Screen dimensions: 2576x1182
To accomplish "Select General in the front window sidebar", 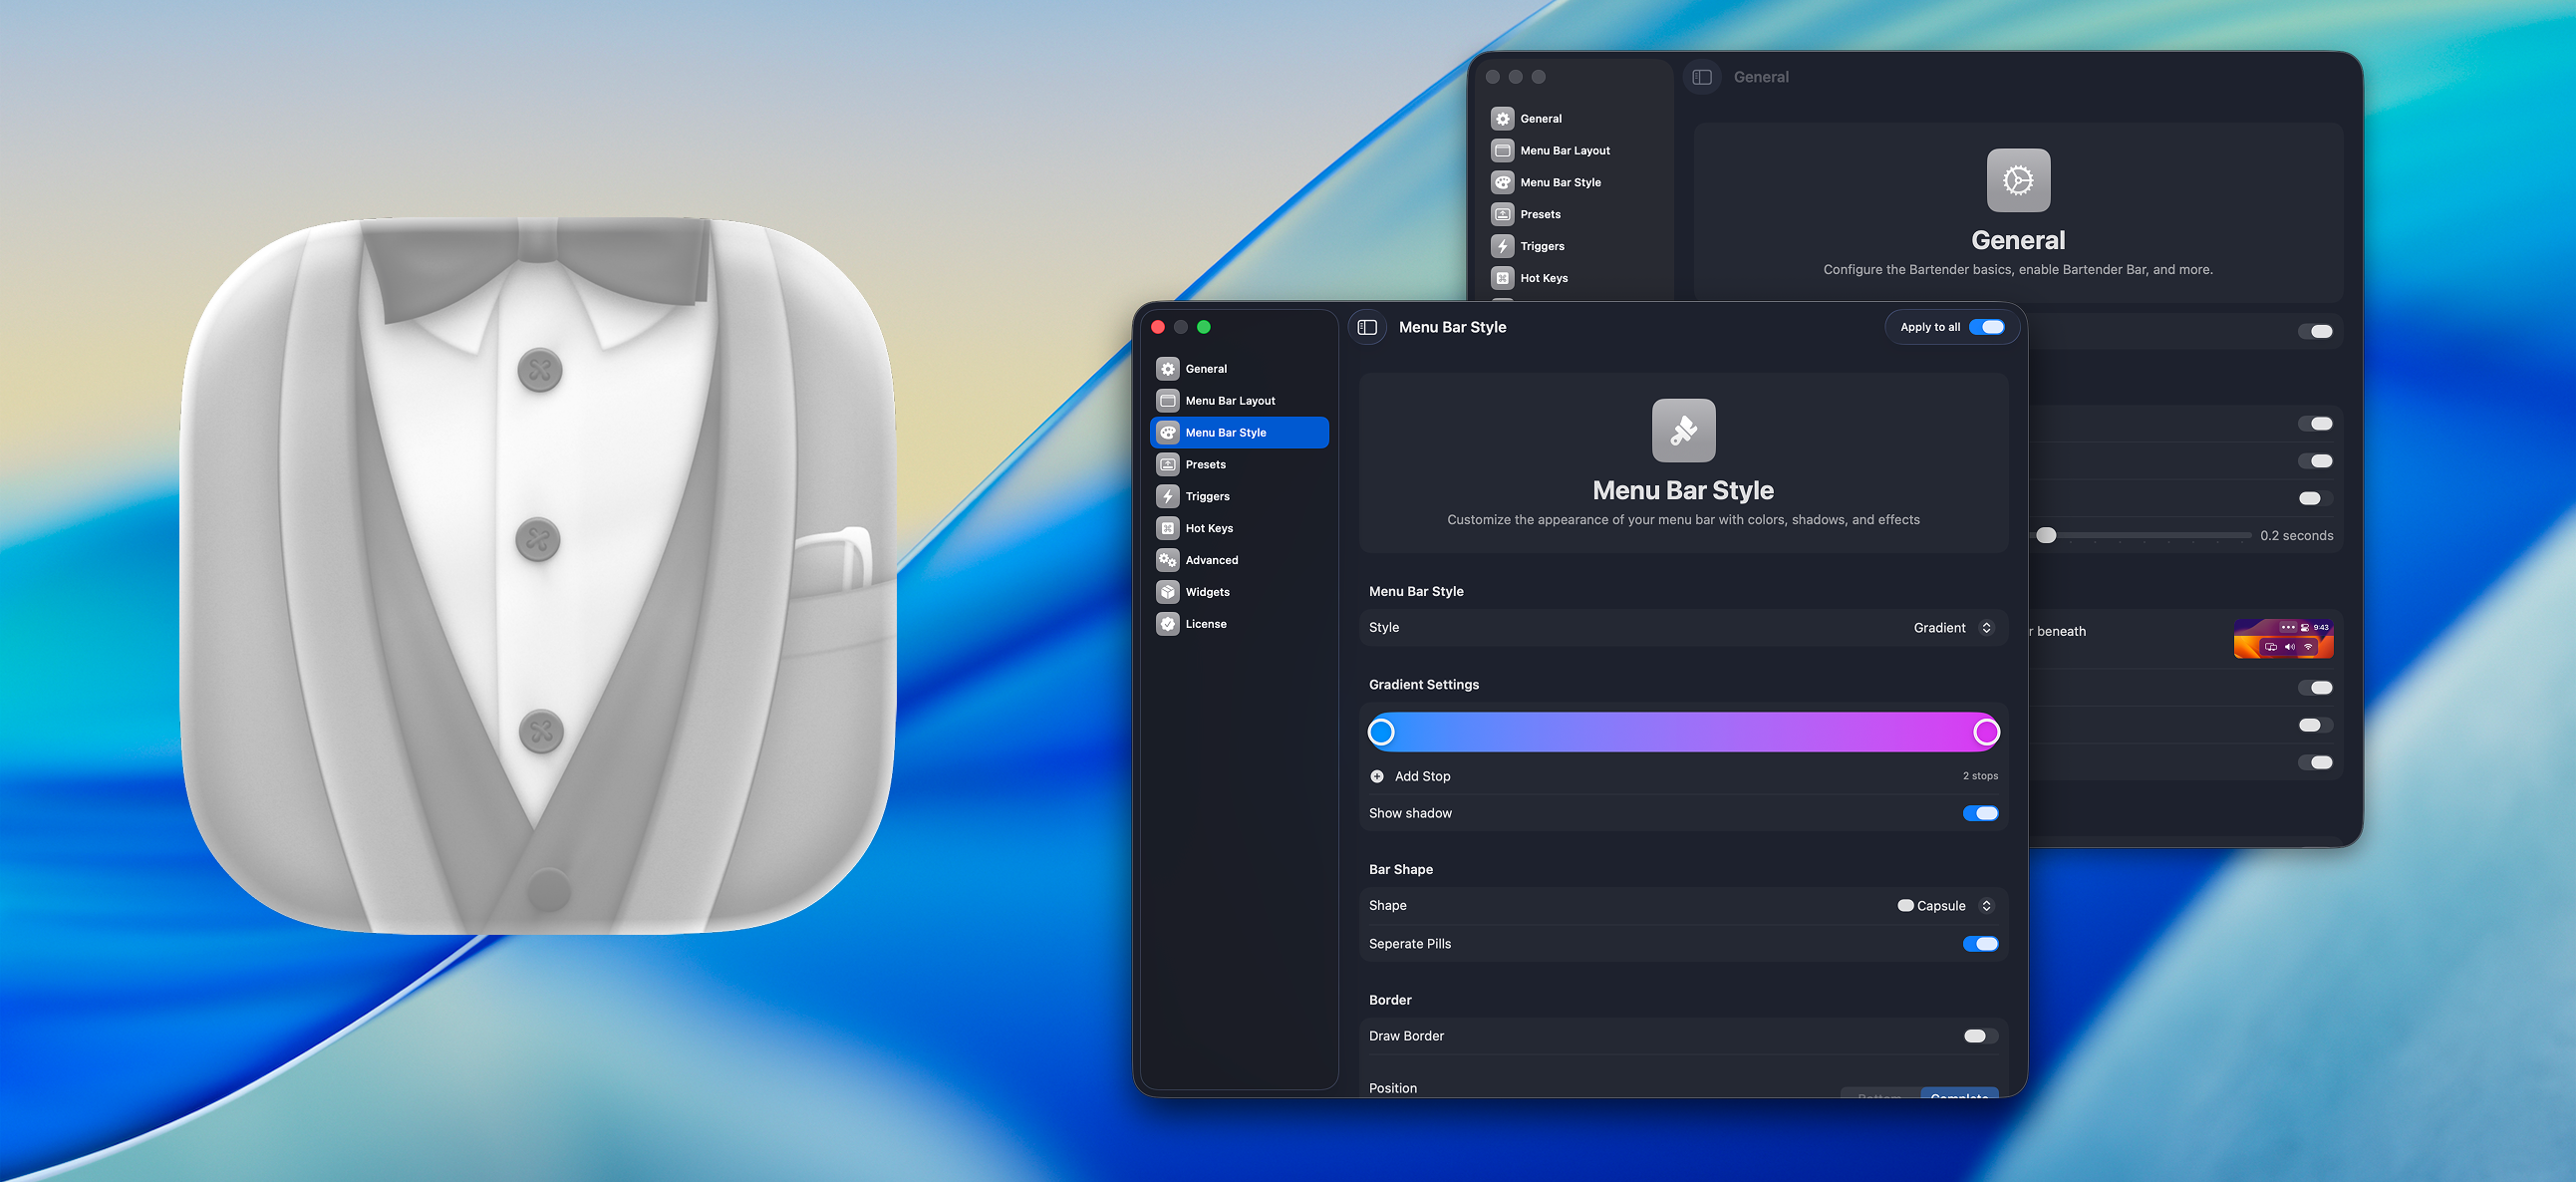I will pyautogui.click(x=1206, y=369).
